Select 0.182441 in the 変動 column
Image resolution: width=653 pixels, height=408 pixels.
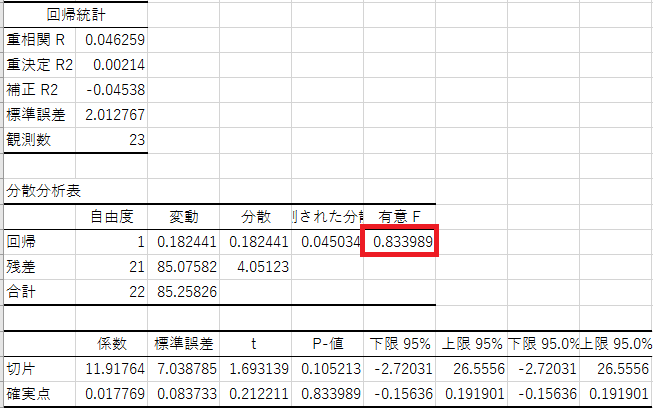(x=184, y=242)
